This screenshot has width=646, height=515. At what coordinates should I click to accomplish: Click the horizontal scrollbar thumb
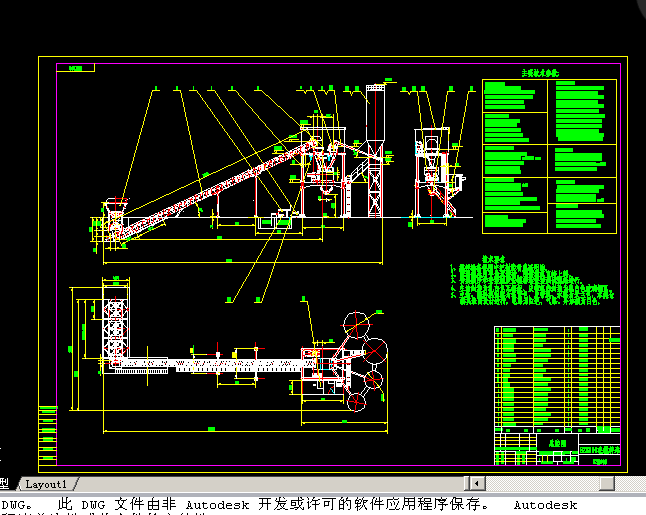(x=606, y=483)
